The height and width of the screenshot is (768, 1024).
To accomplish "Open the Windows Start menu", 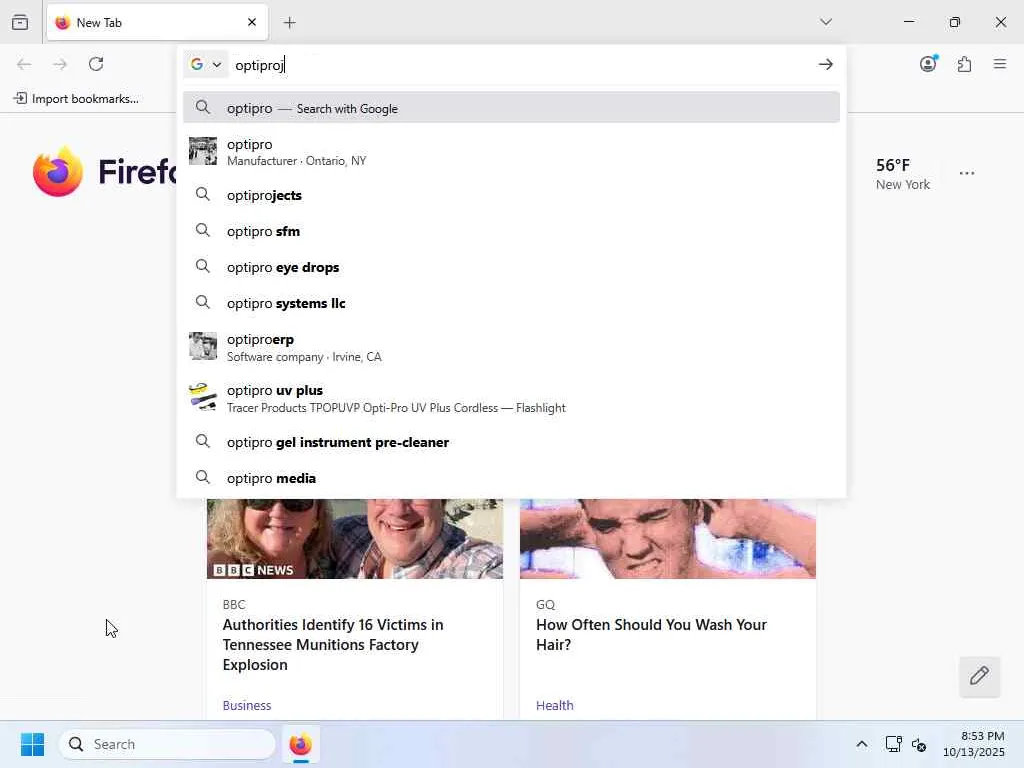I will pyautogui.click(x=32, y=744).
